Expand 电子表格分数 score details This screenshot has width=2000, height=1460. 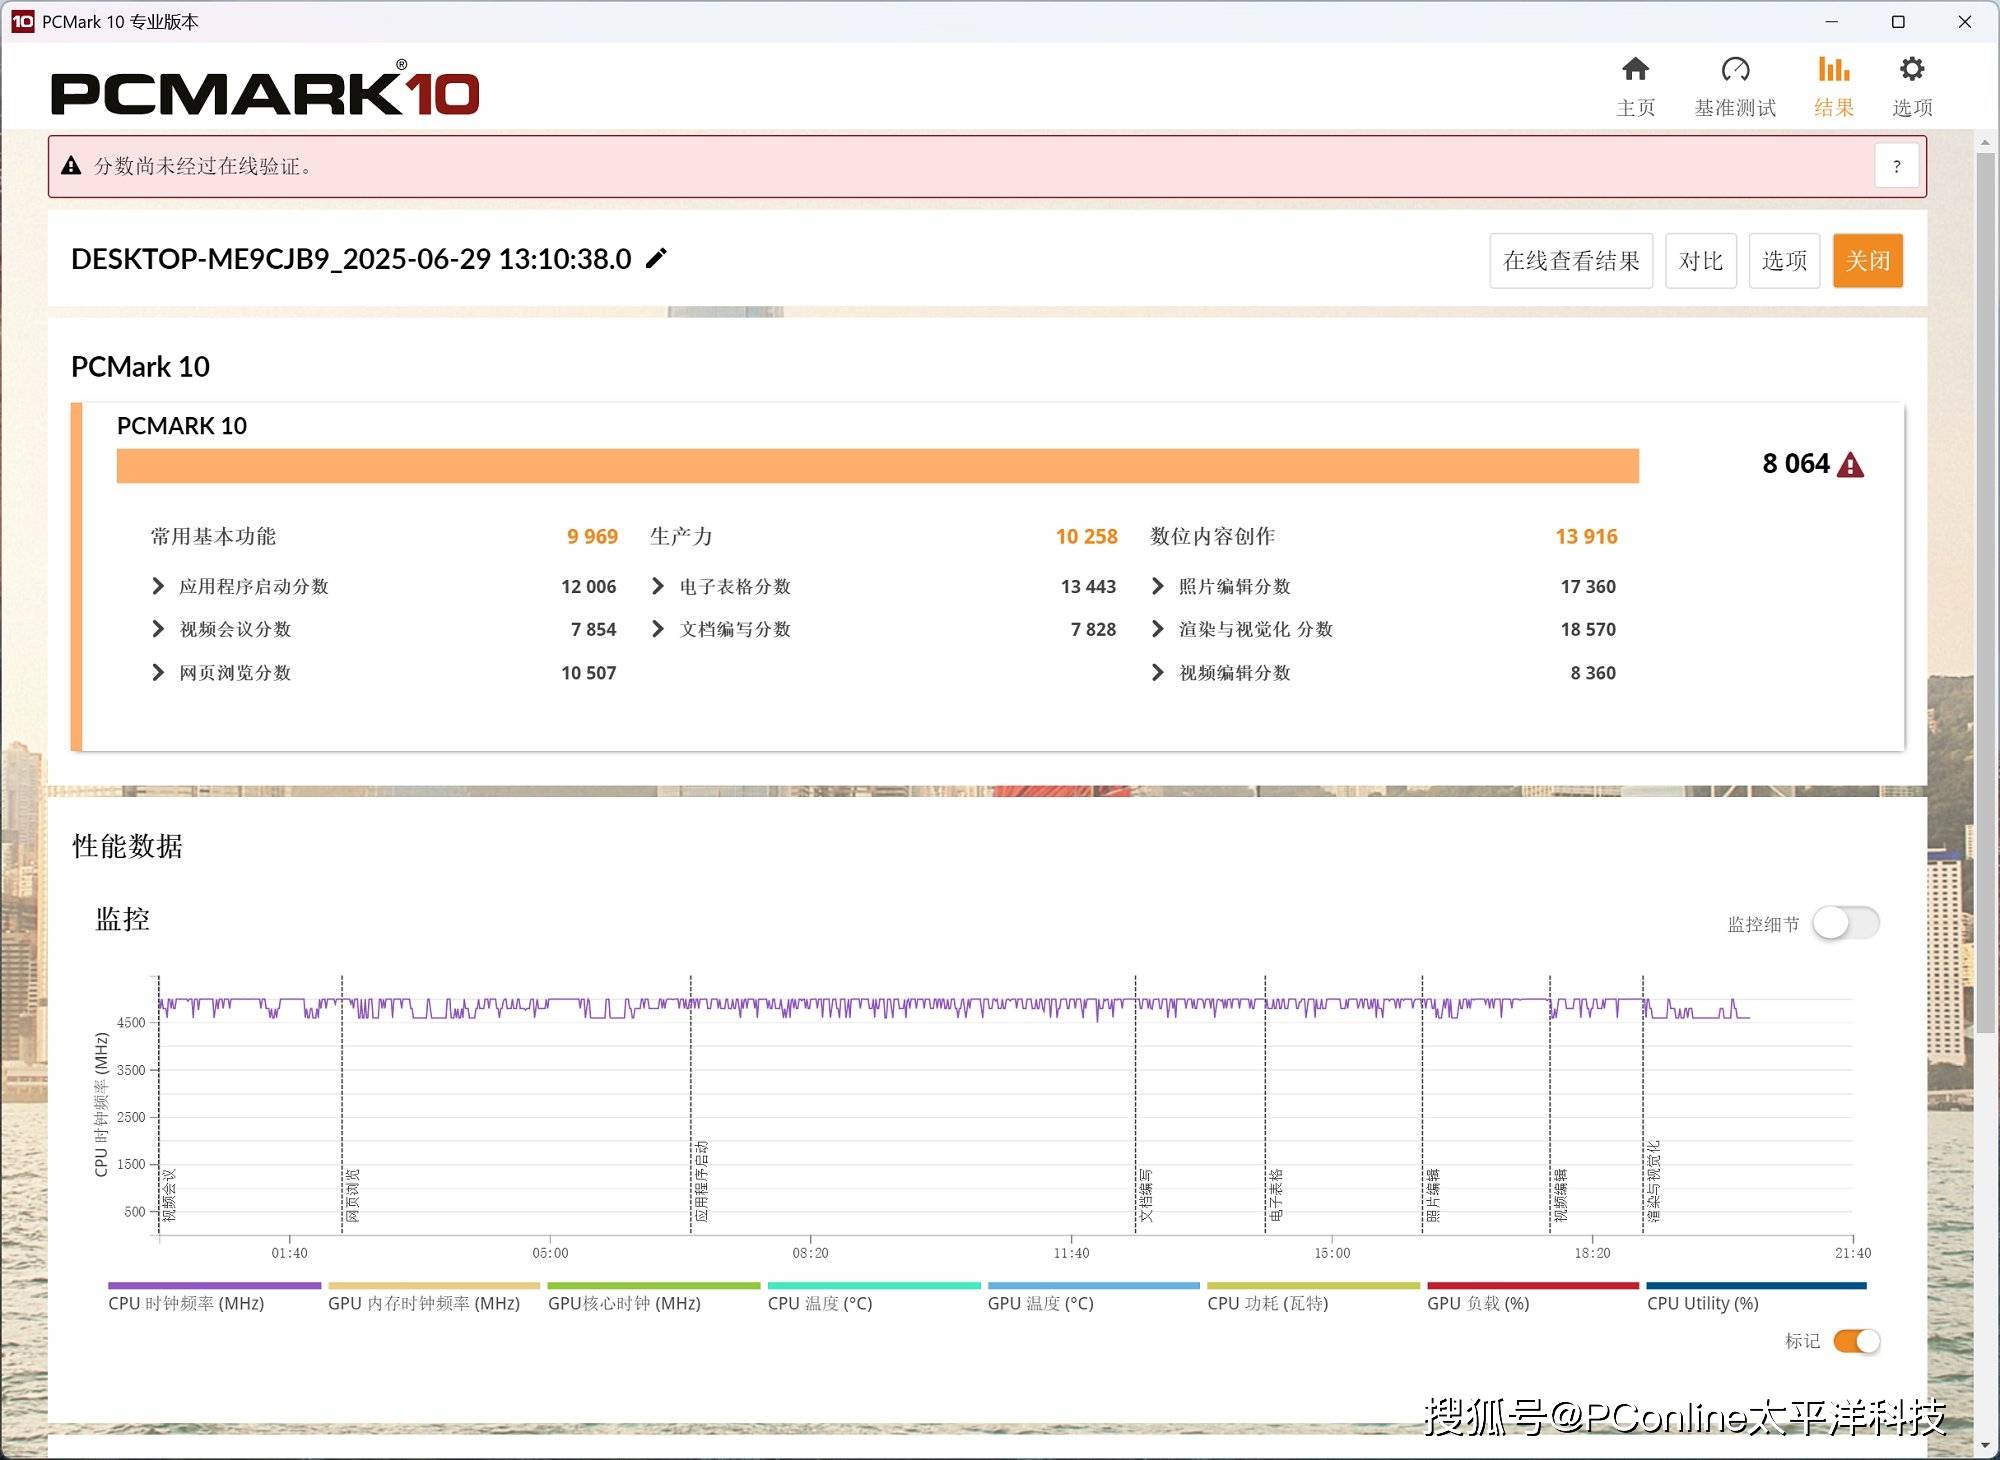(658, 586)
